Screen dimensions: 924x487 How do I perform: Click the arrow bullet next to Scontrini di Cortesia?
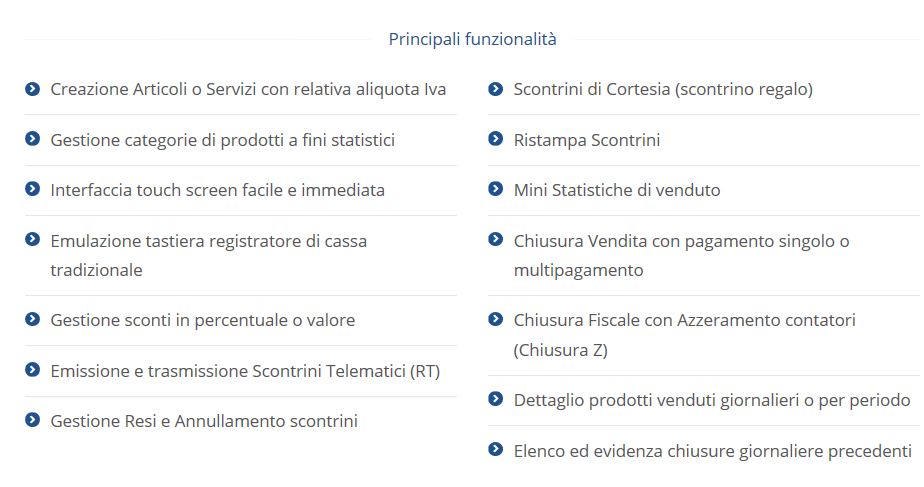[496, 89]
